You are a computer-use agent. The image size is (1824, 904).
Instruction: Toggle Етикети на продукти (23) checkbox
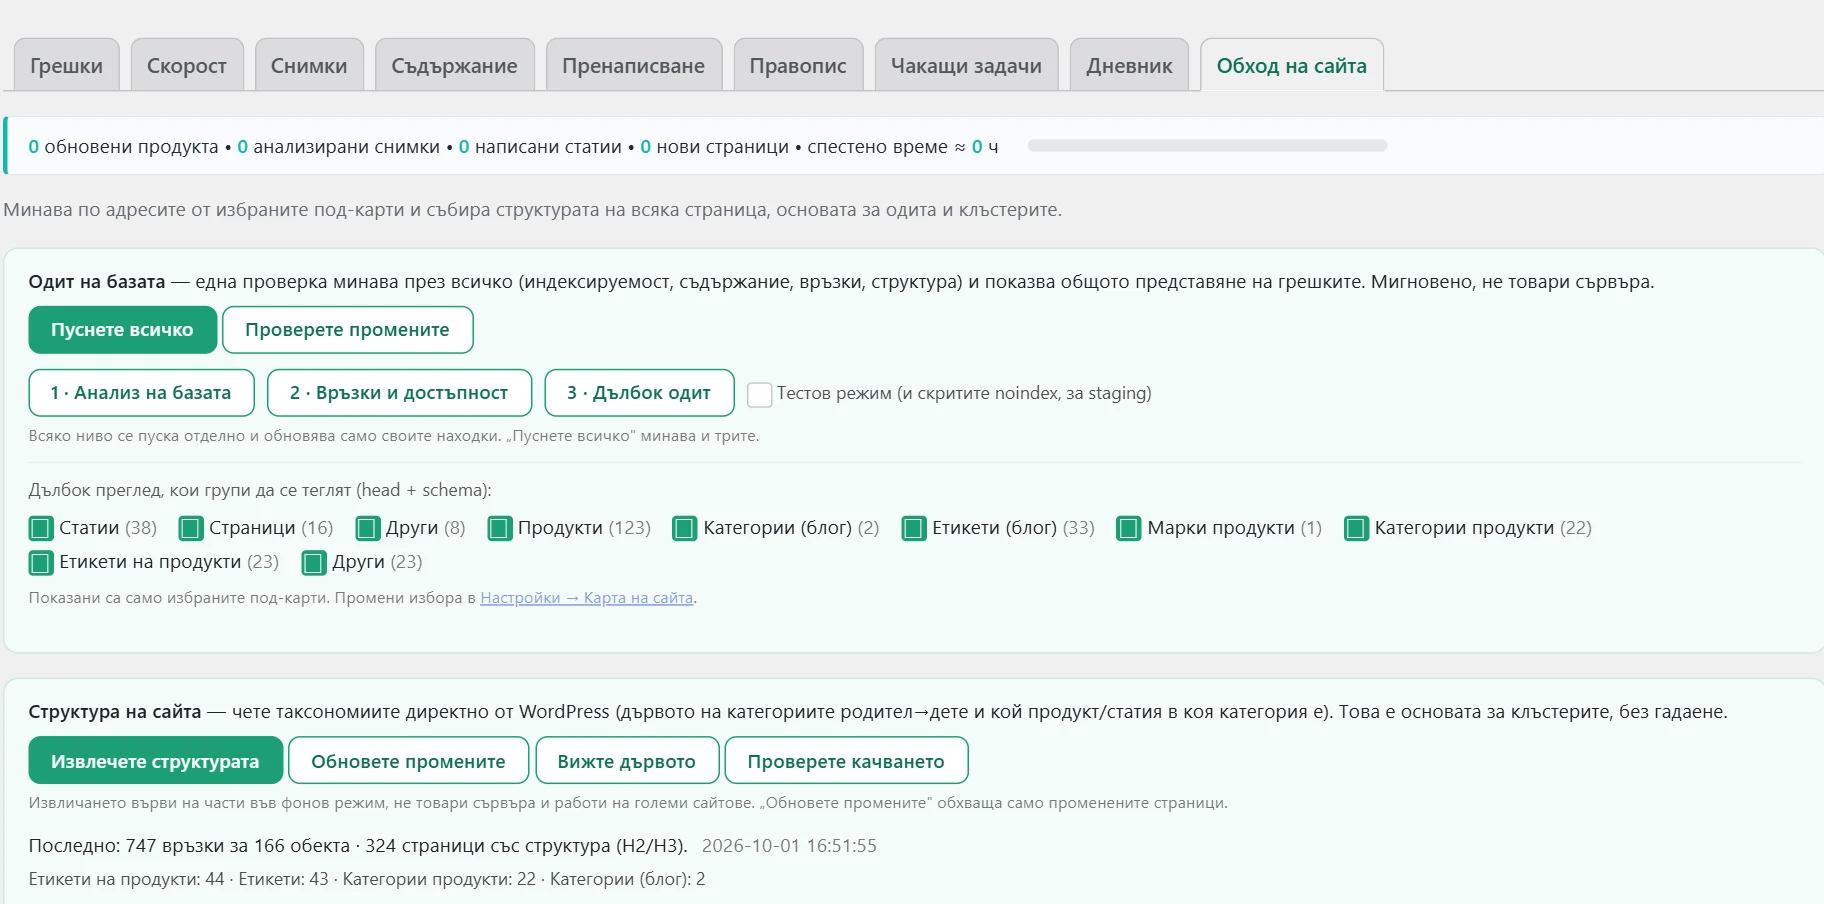point(41,563)
